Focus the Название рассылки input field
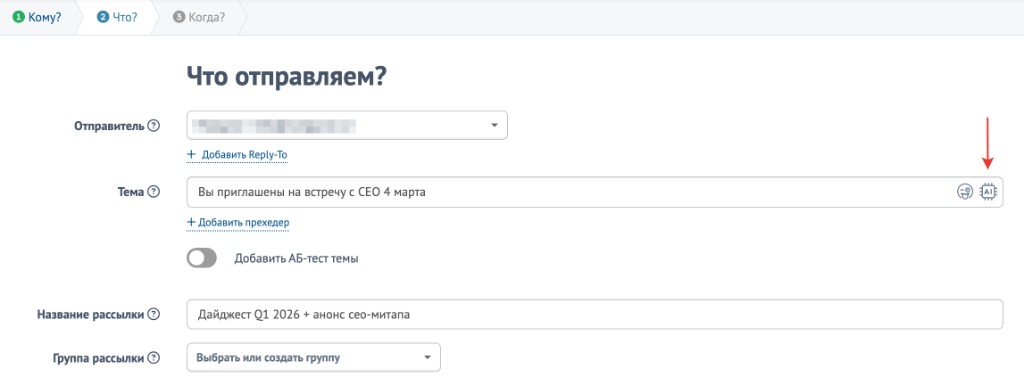This screenshot has width=1024, height=385. (x=594, y=315)
